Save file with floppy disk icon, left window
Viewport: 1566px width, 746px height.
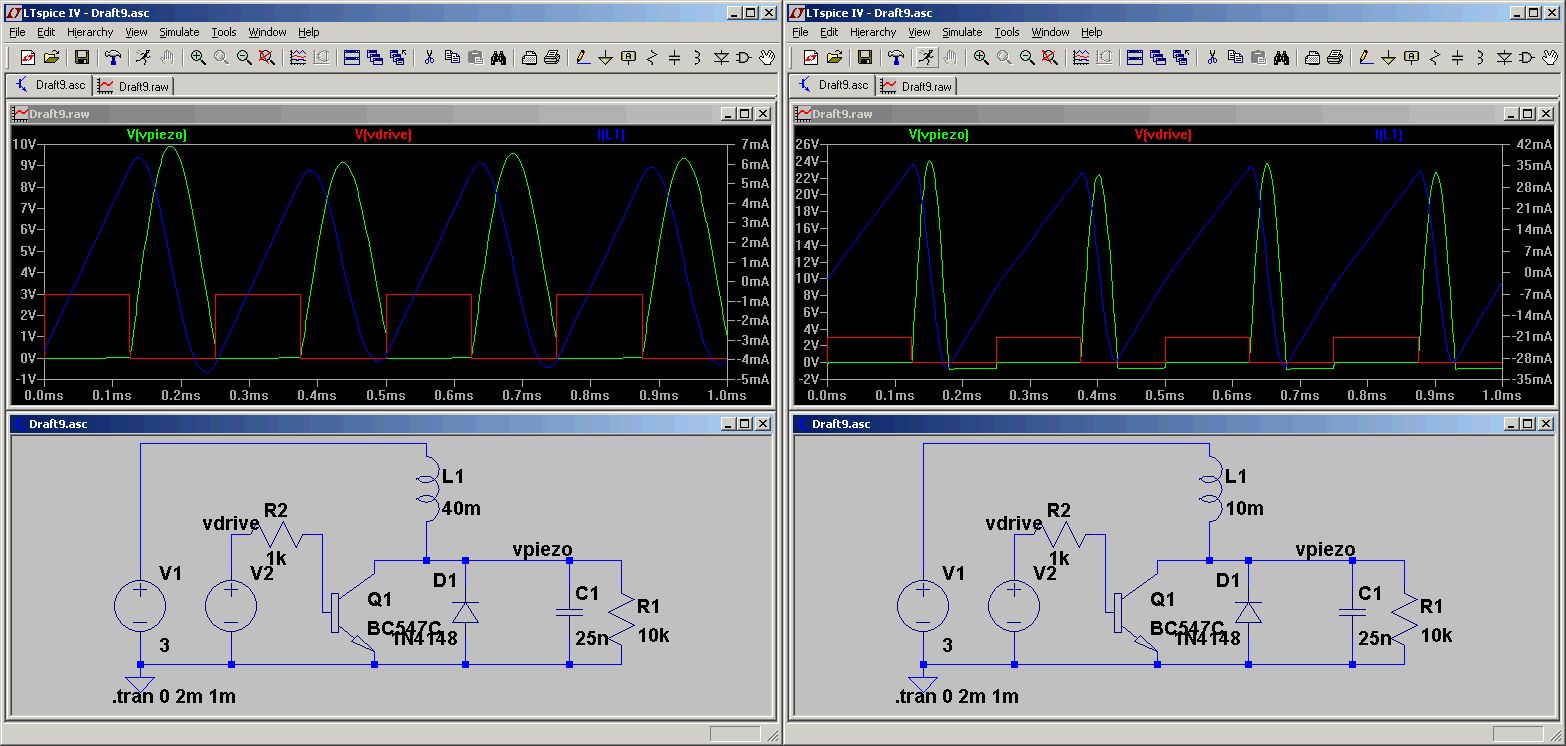click(x=82, y=58)
